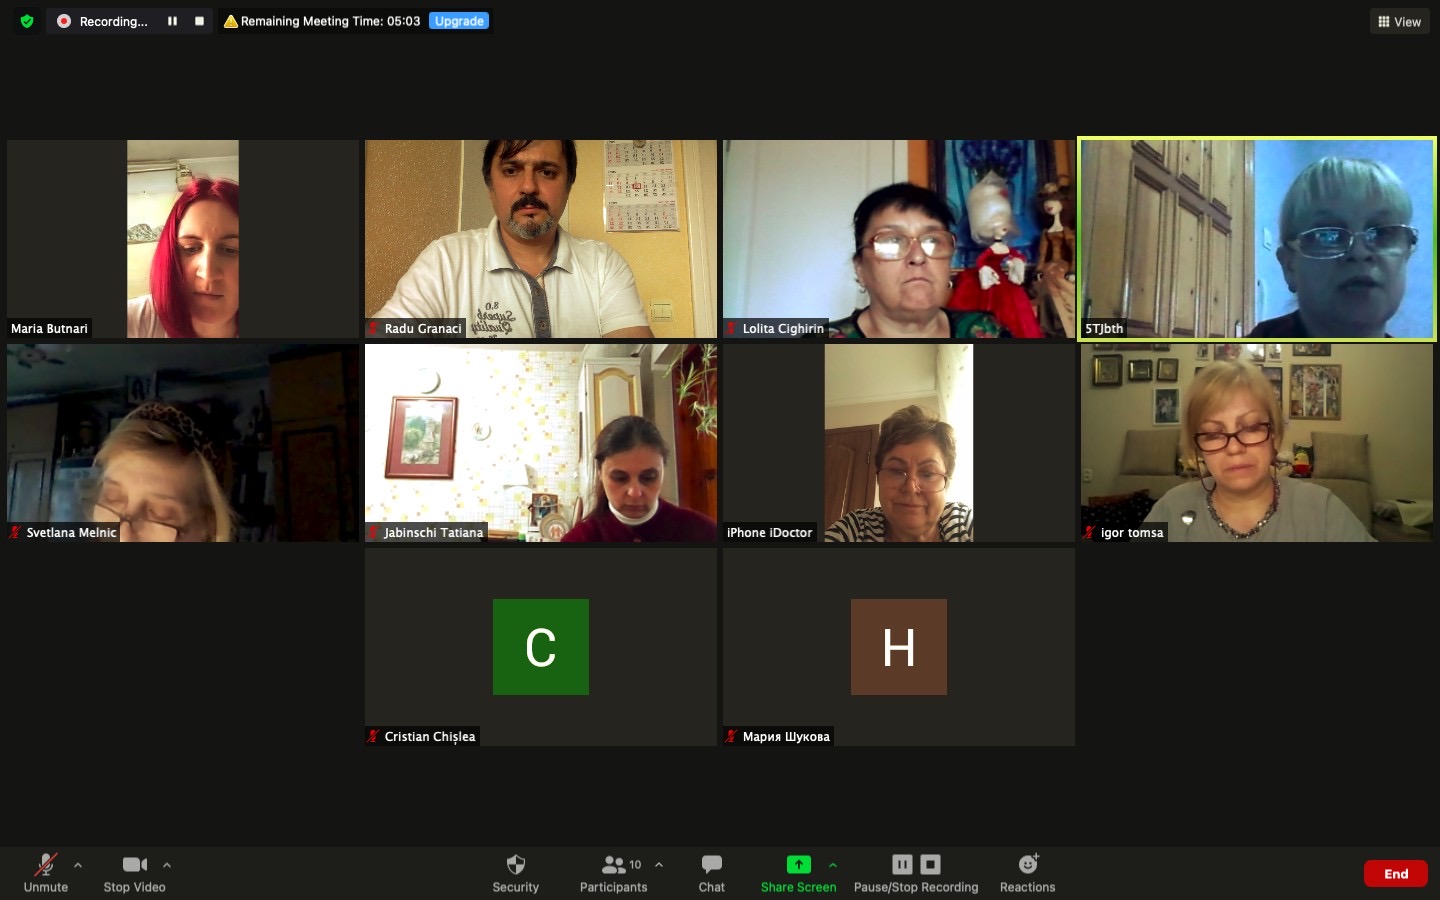The width and height of the screenshot is (1440, 900).
Task: Open the Chat bubble icon
Action: (x=711, y=865)
